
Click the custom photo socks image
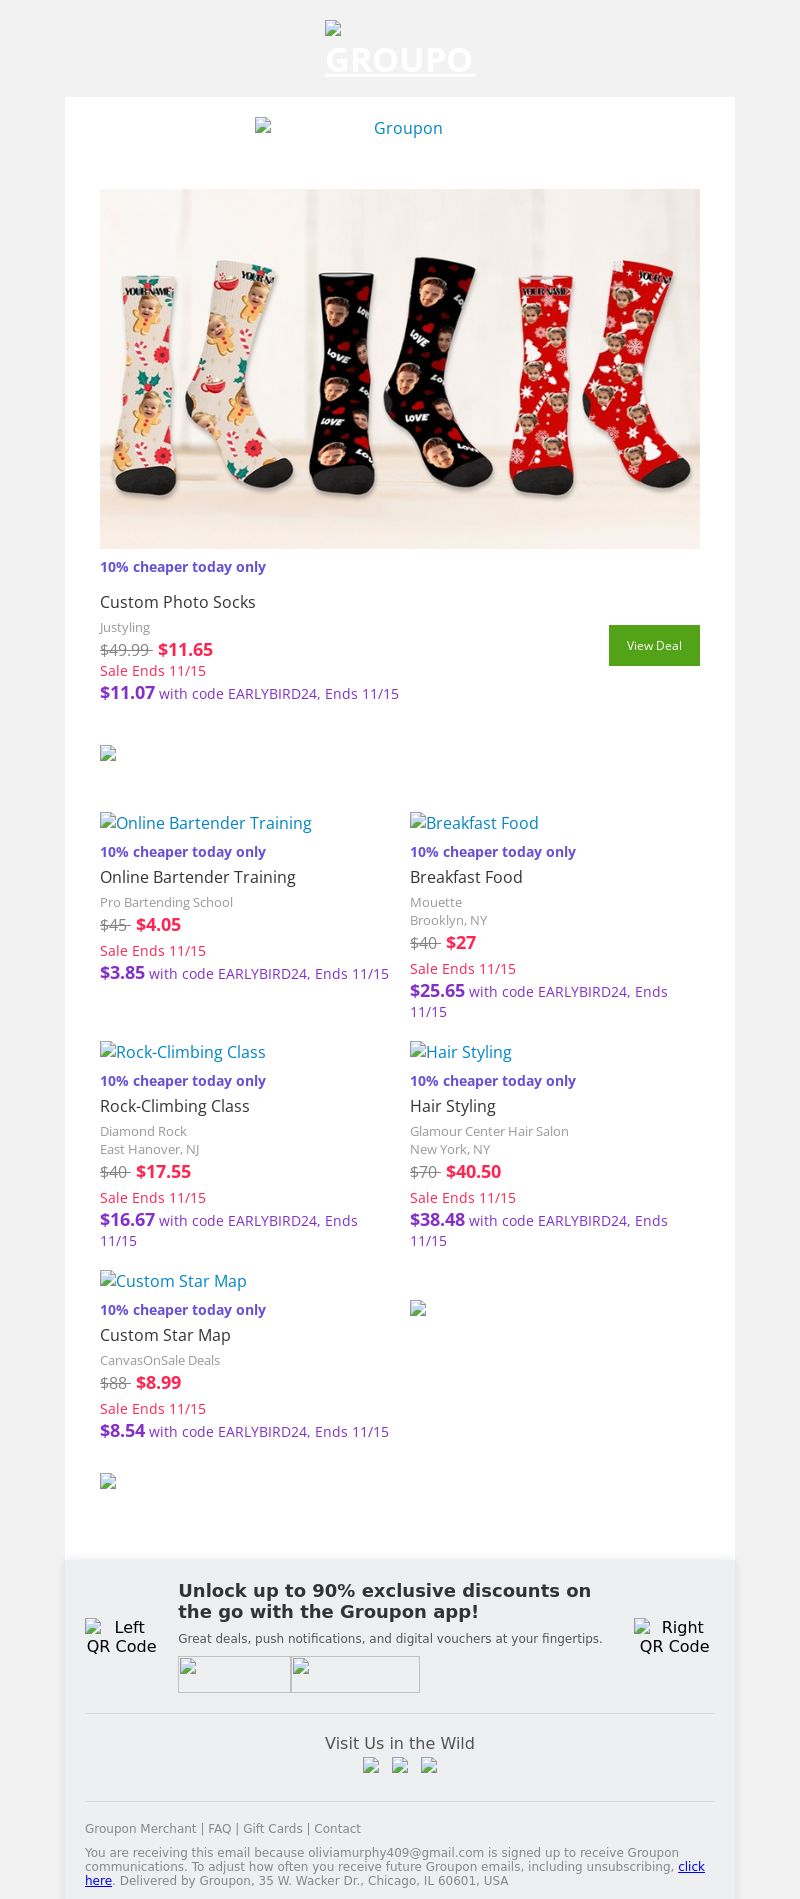point(400,368)
